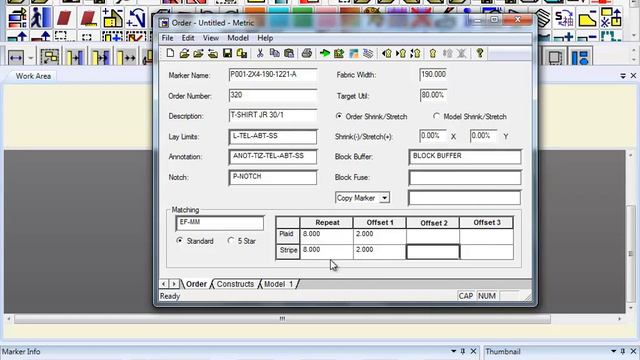Click the Notch field P-NOTCH
The height and width of the screenshot is (360, 640).
coord(273,178)
